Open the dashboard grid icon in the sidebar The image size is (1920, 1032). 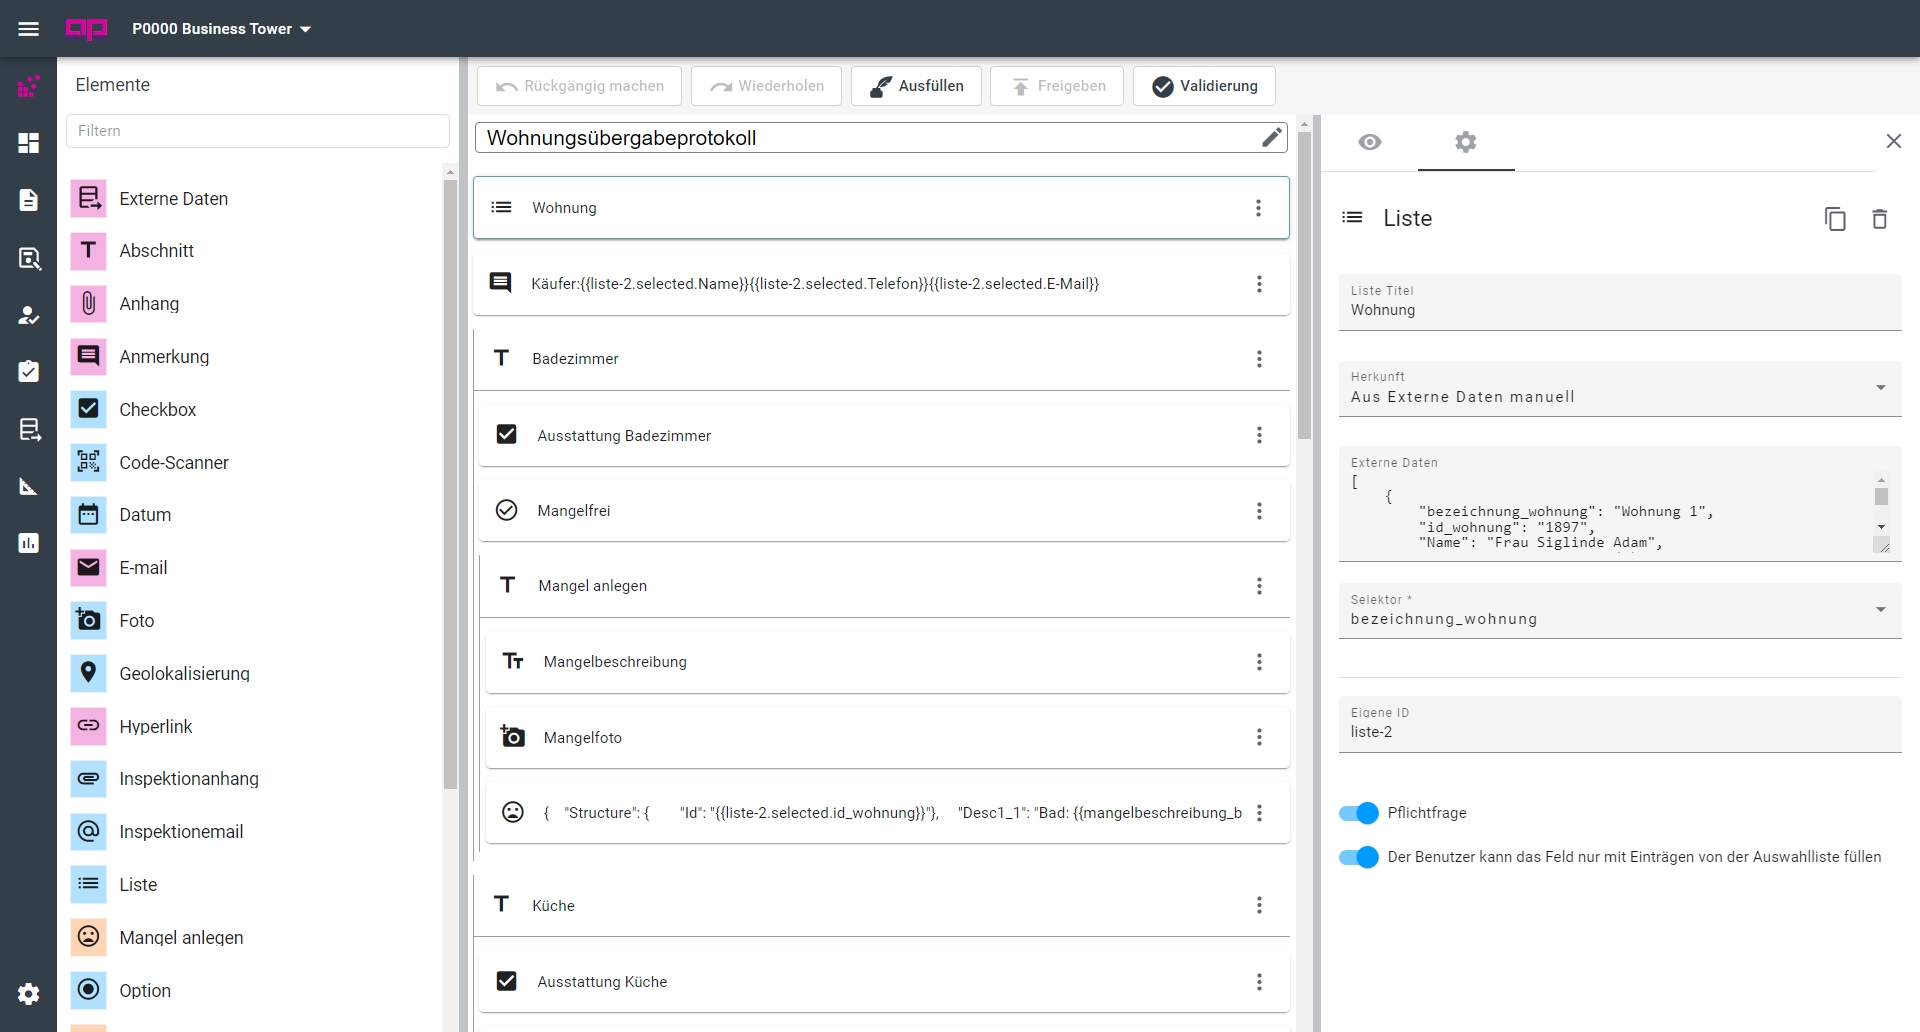pyautogui.click(x=29, y=143)
